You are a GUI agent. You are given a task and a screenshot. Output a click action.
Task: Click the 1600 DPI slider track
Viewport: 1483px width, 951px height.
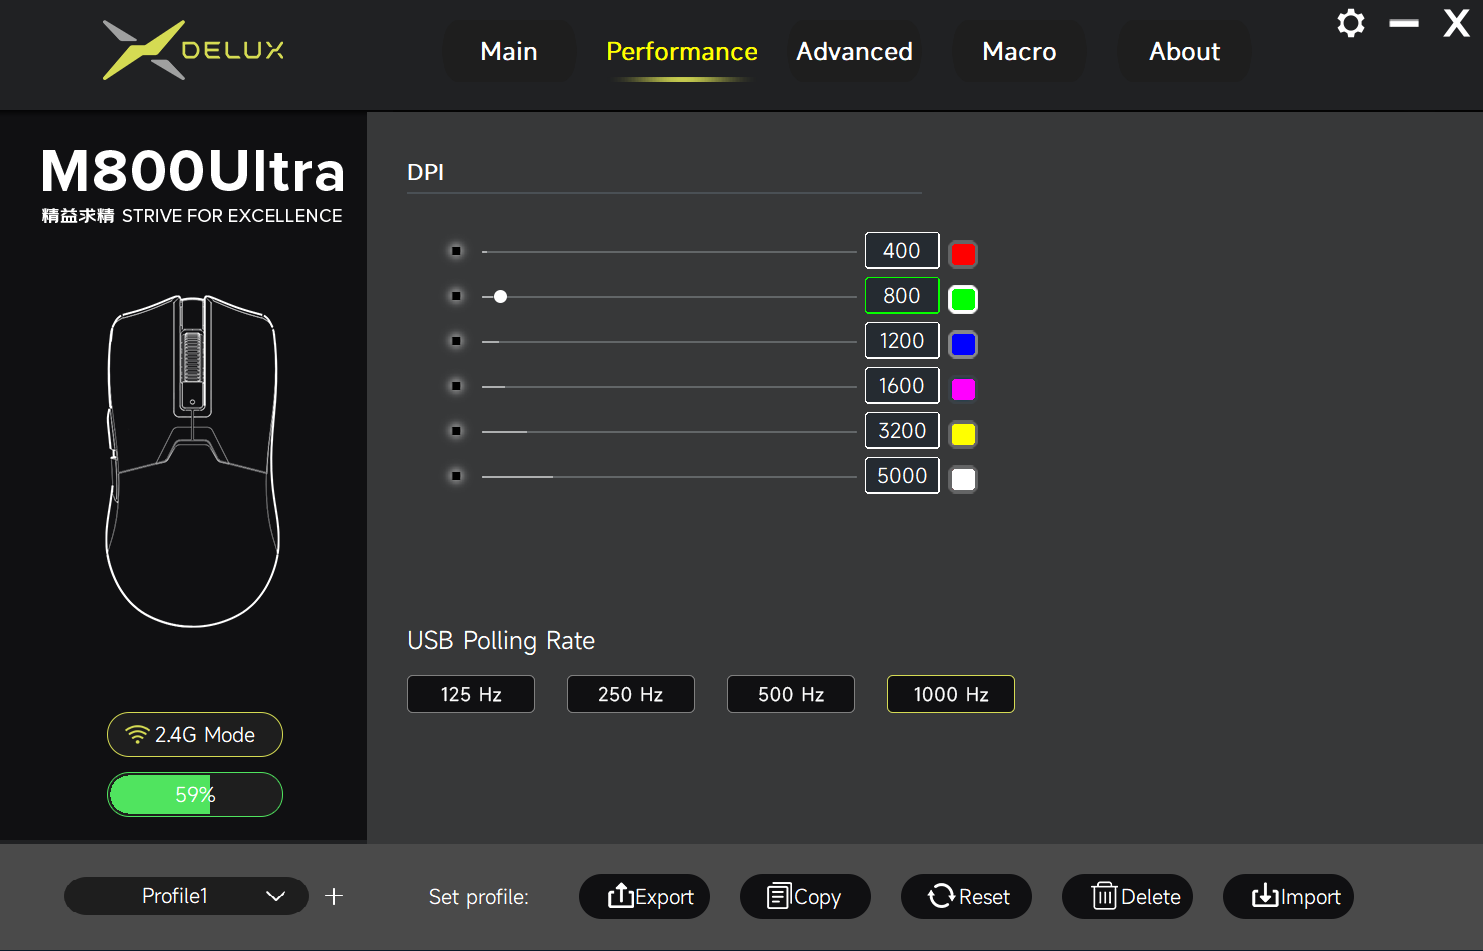coord(669,387)
